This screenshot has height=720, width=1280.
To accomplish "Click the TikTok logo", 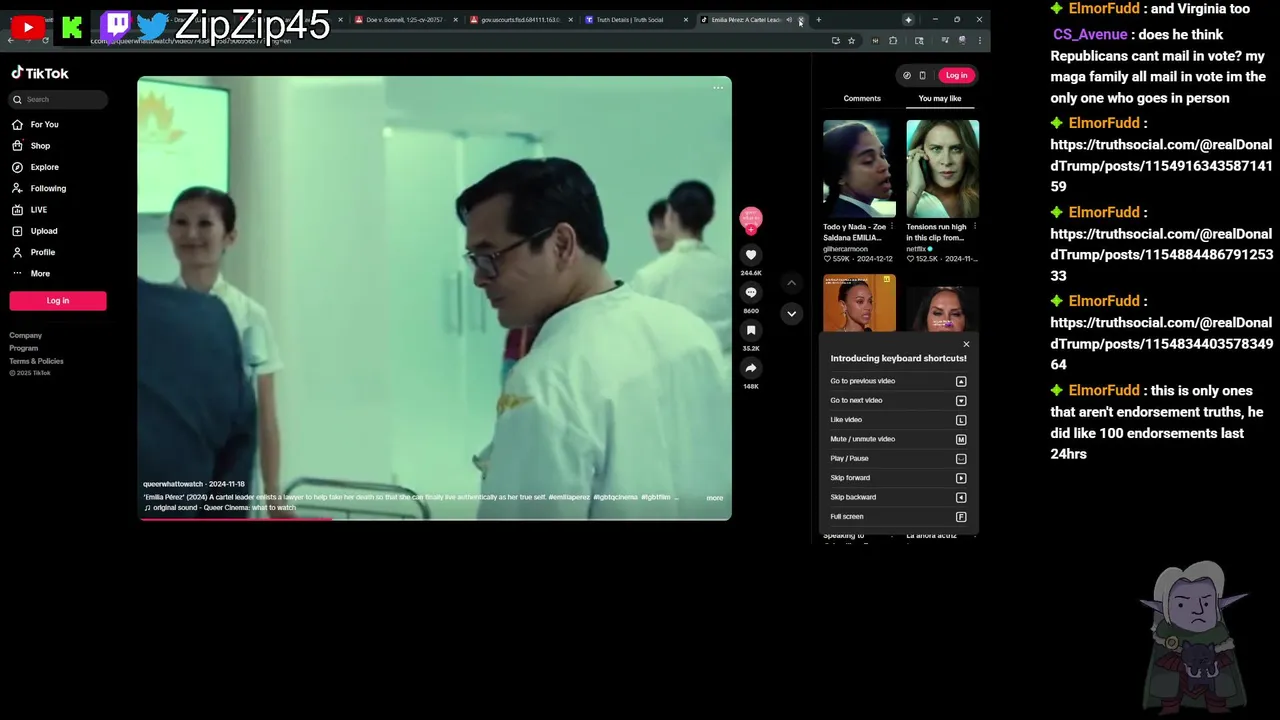I will (40, 73).
